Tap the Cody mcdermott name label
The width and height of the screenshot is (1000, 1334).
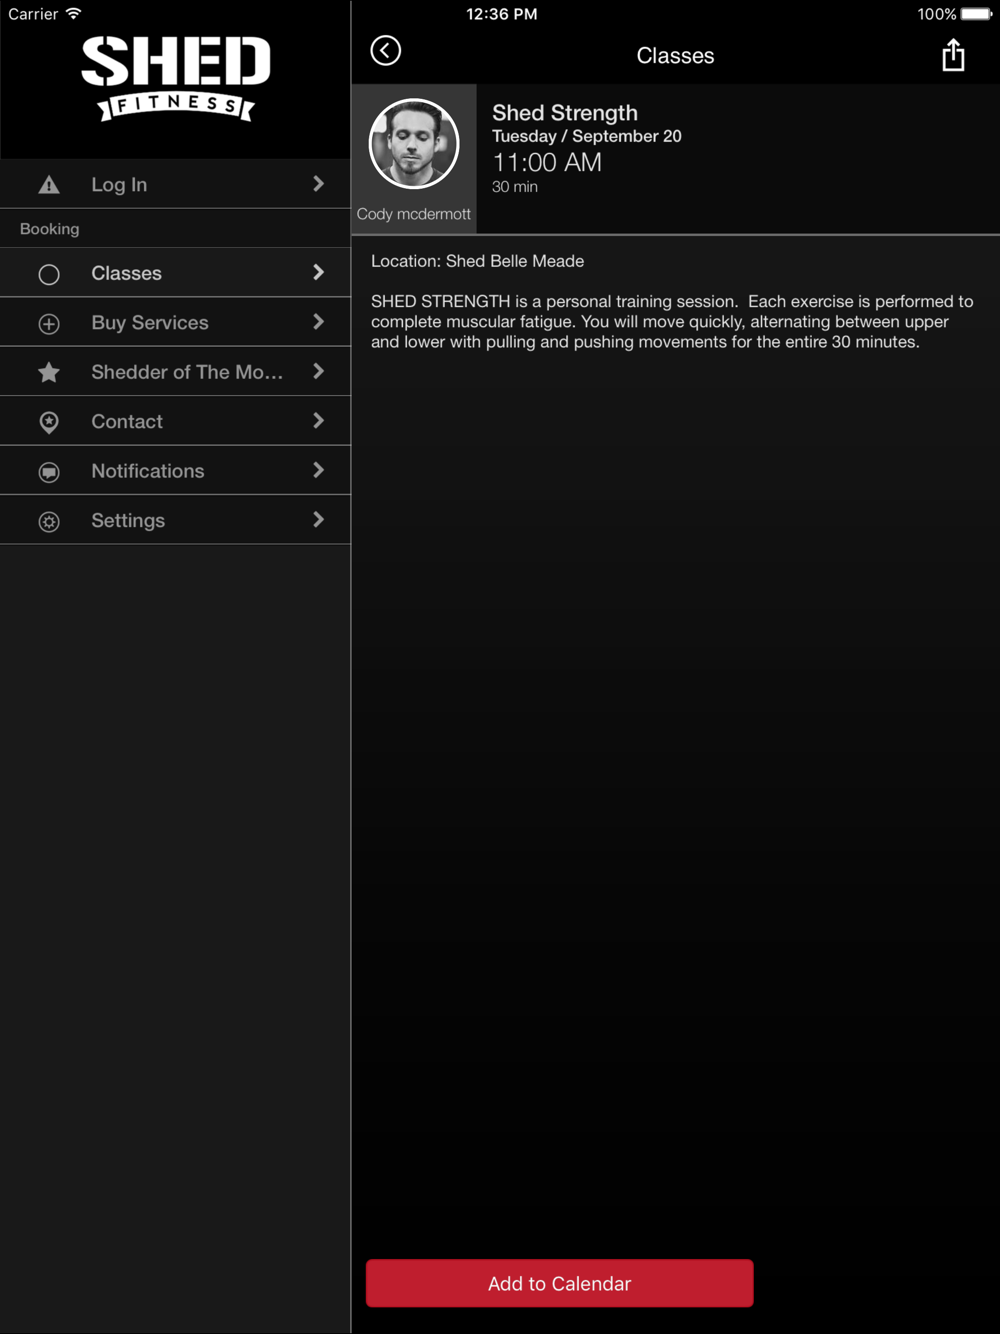click(x=414, y=214)
